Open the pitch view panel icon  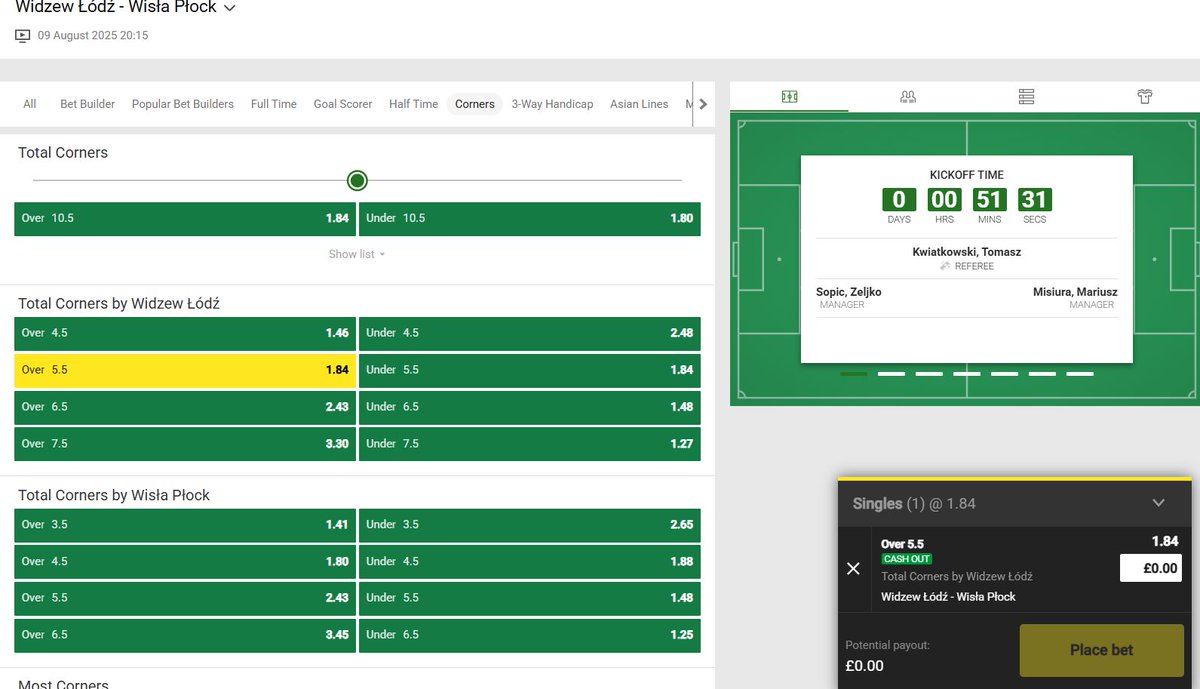point(789,96)
